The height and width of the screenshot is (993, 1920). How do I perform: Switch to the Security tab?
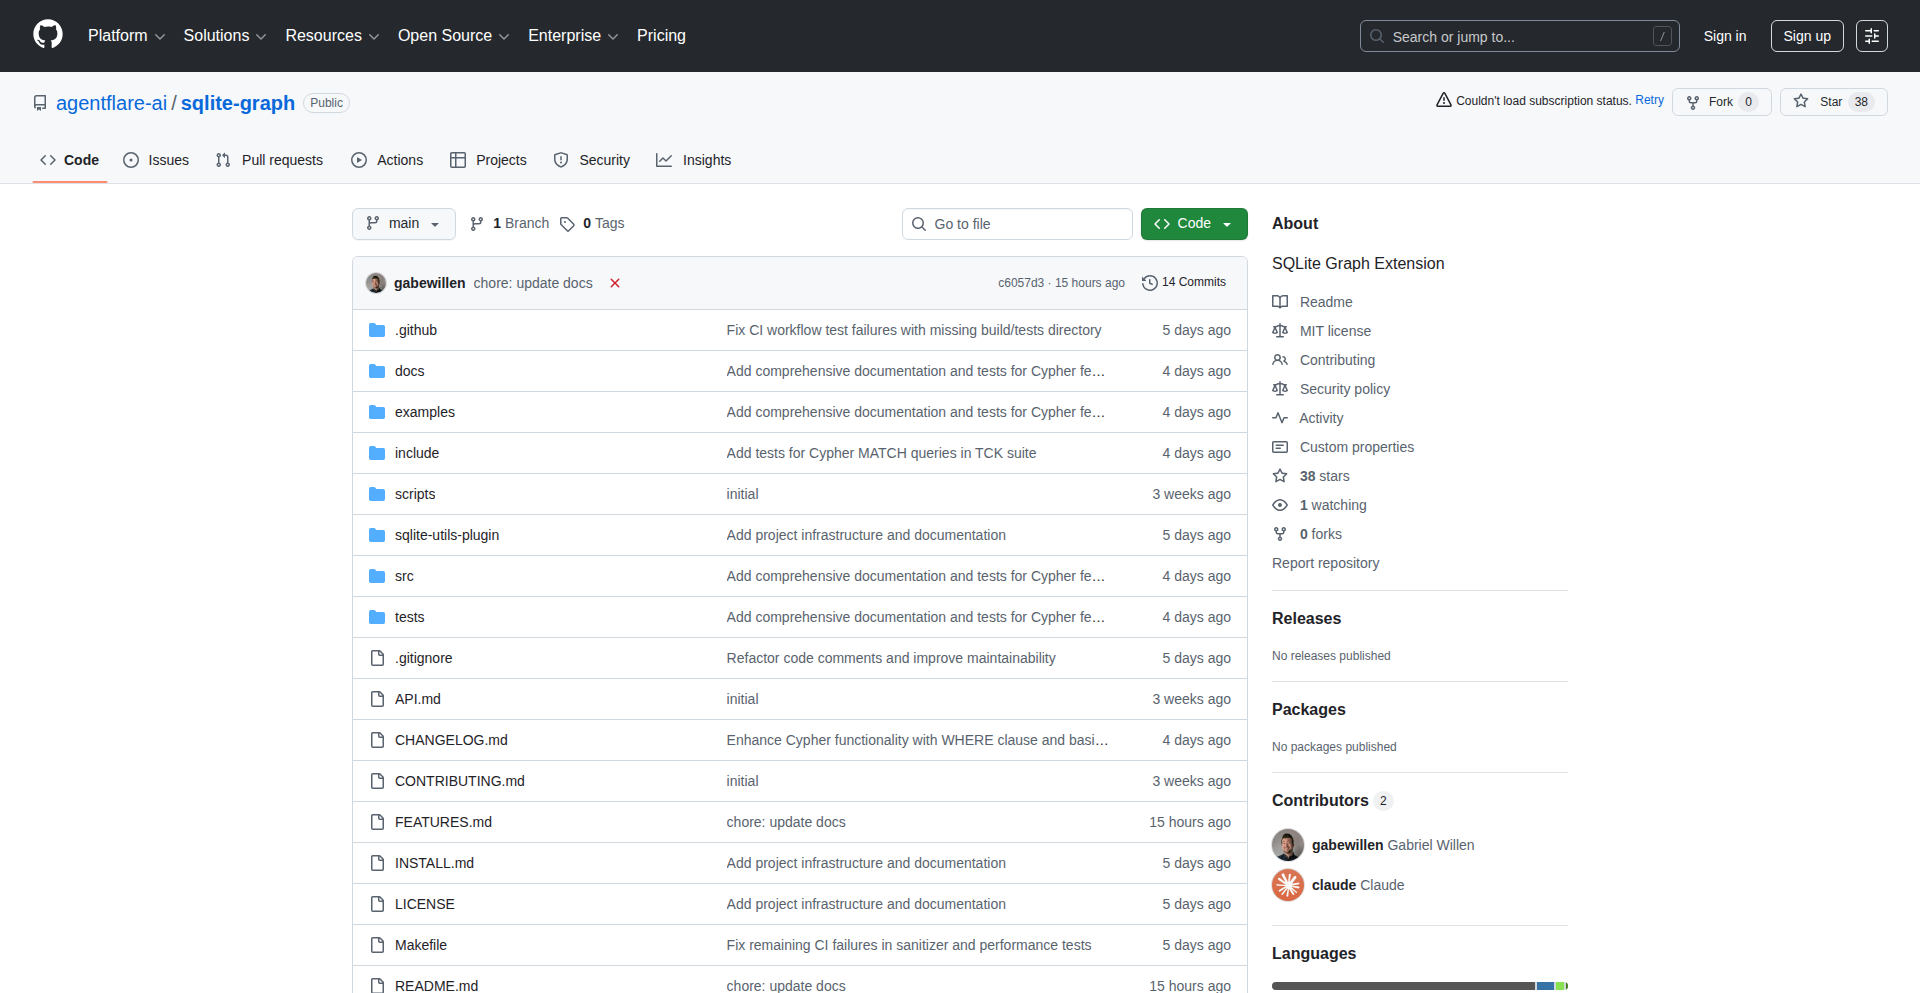point(592,160)
